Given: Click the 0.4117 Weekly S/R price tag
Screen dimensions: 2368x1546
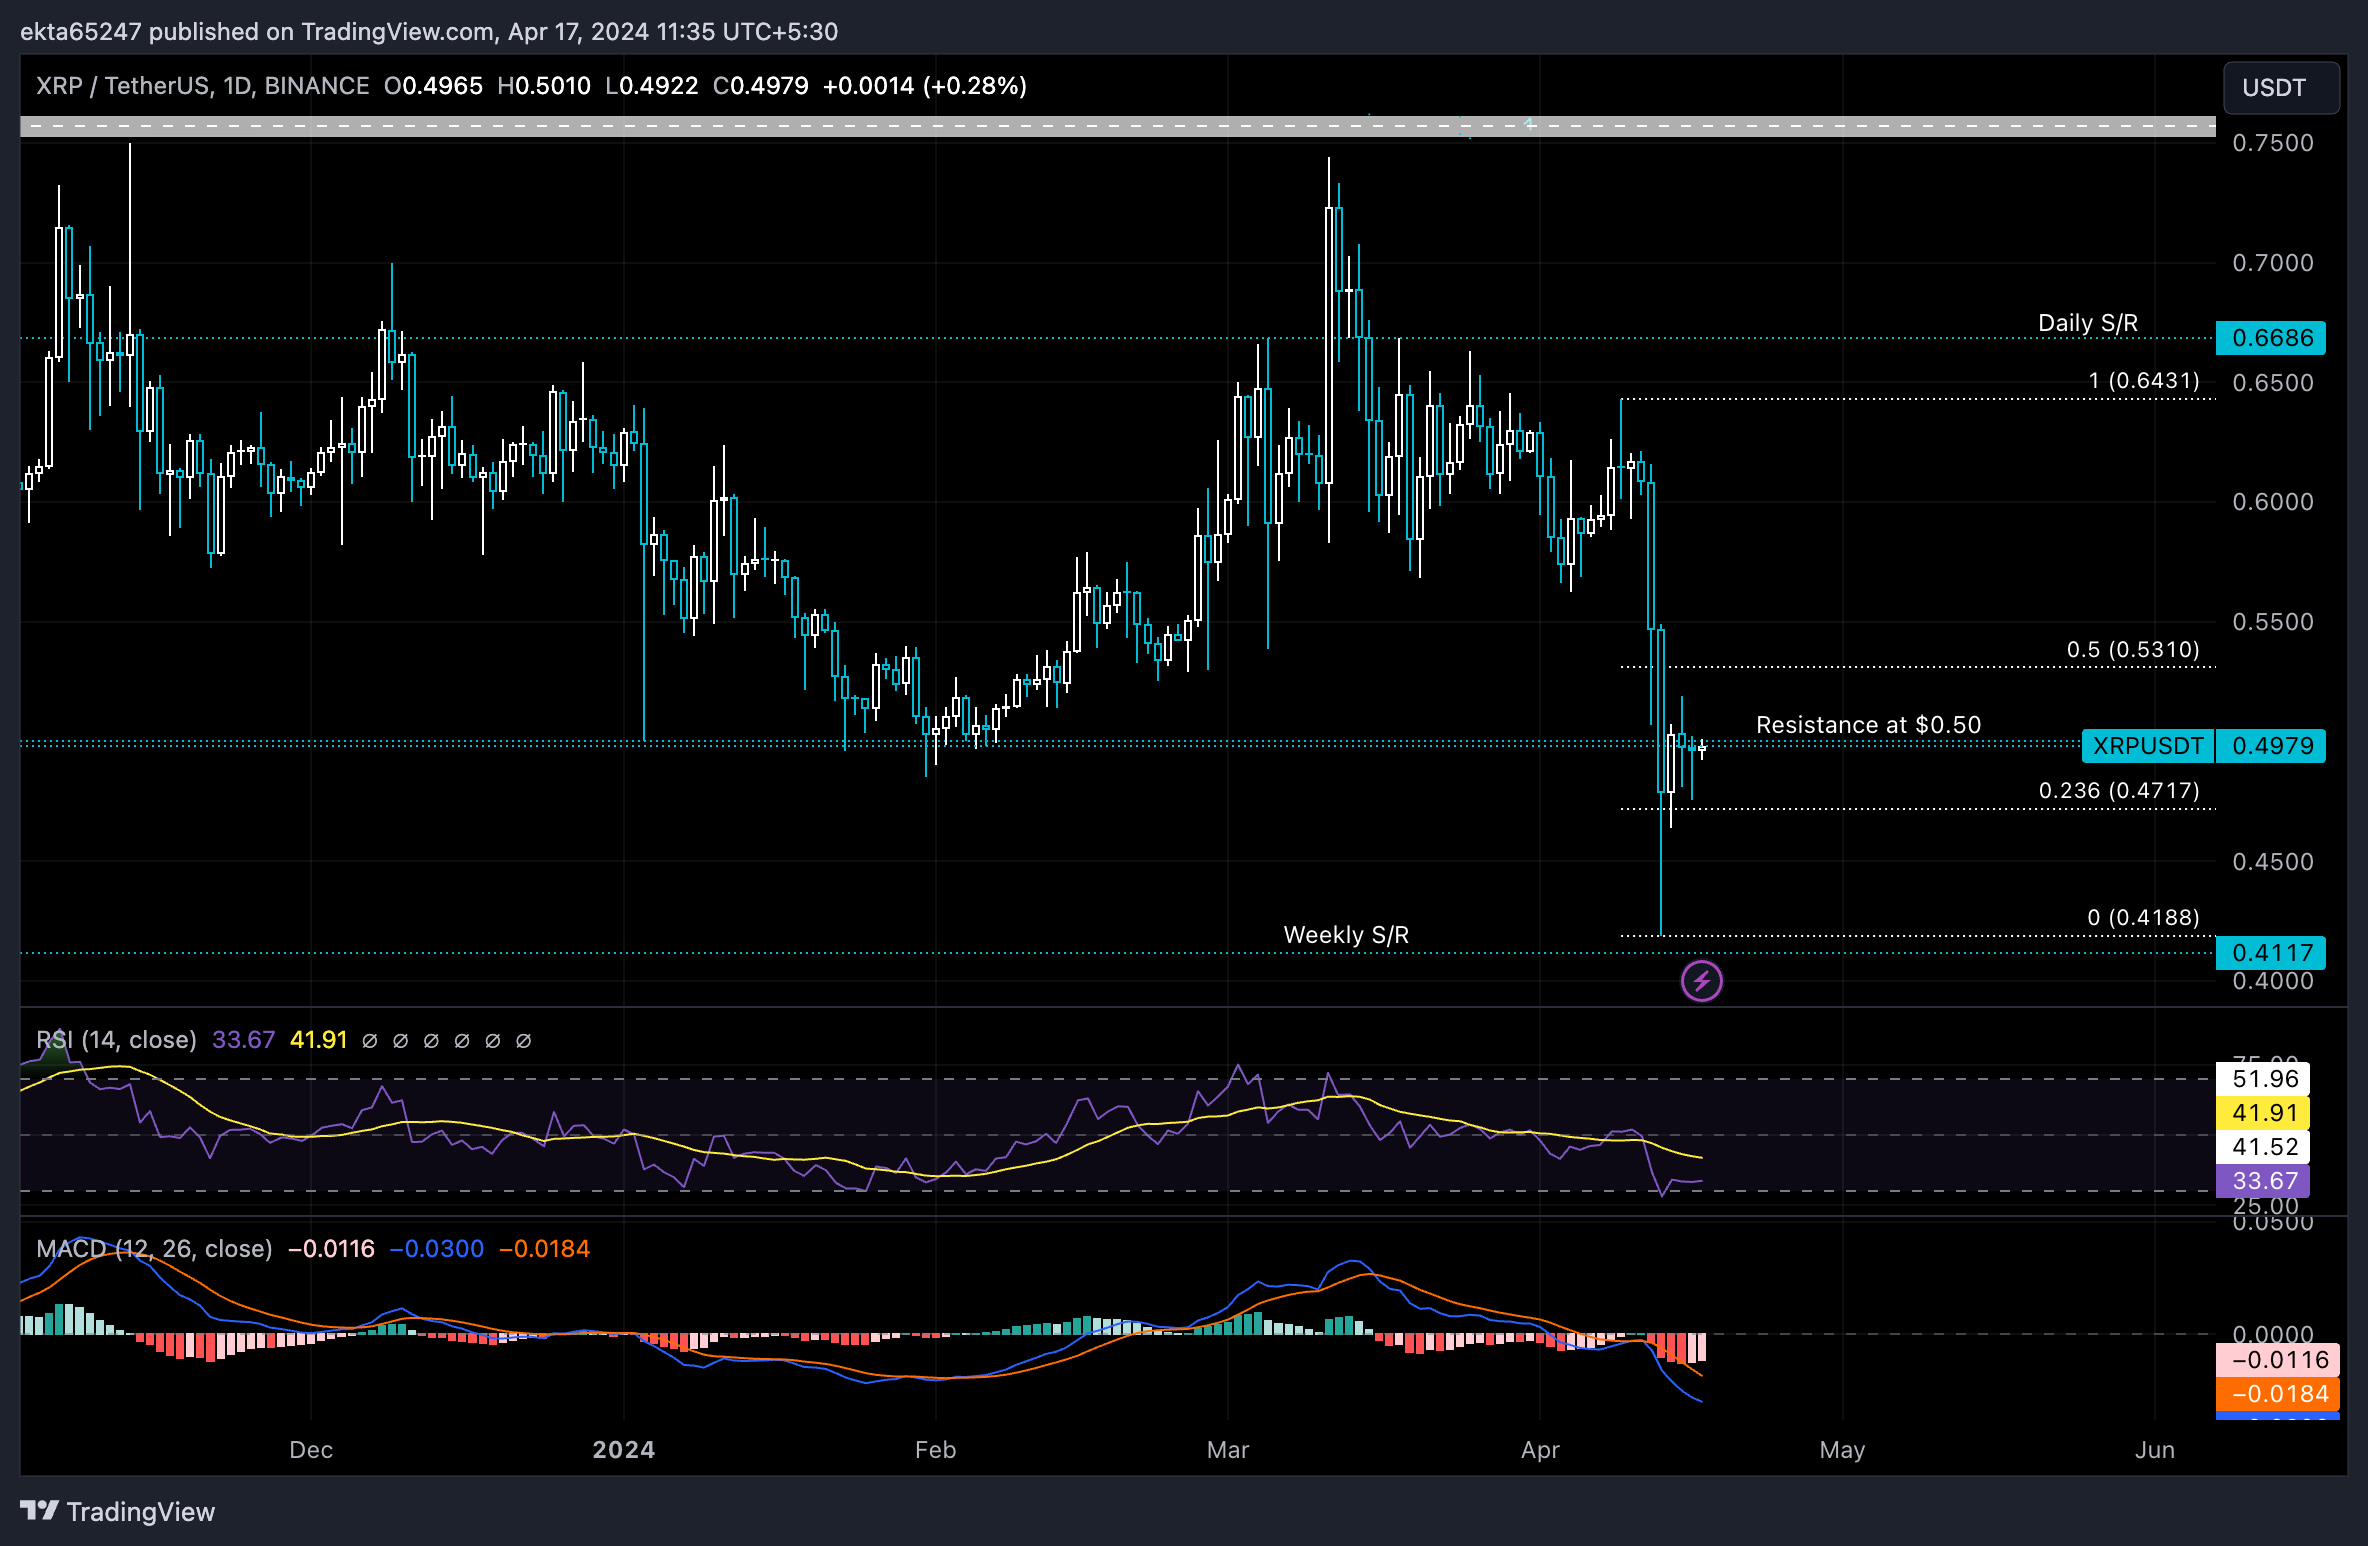Looking at the screenshot, I should click(2271, 952).
